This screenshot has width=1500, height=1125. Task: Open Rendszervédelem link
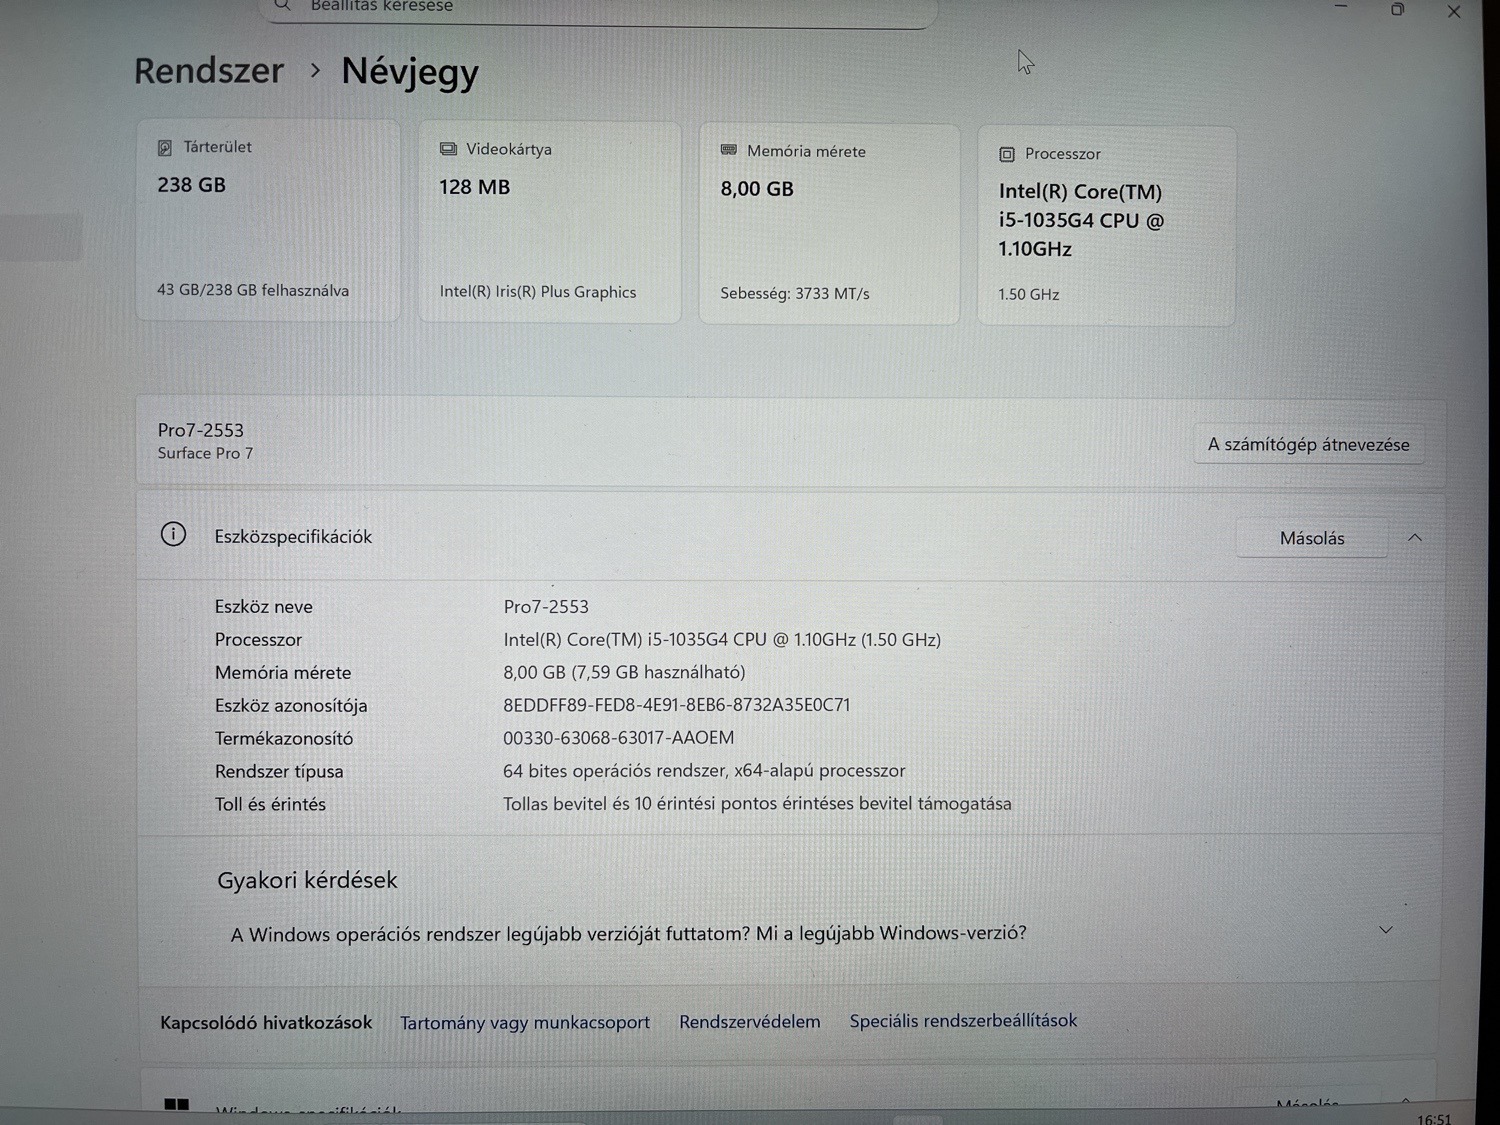click(749, 1021)
